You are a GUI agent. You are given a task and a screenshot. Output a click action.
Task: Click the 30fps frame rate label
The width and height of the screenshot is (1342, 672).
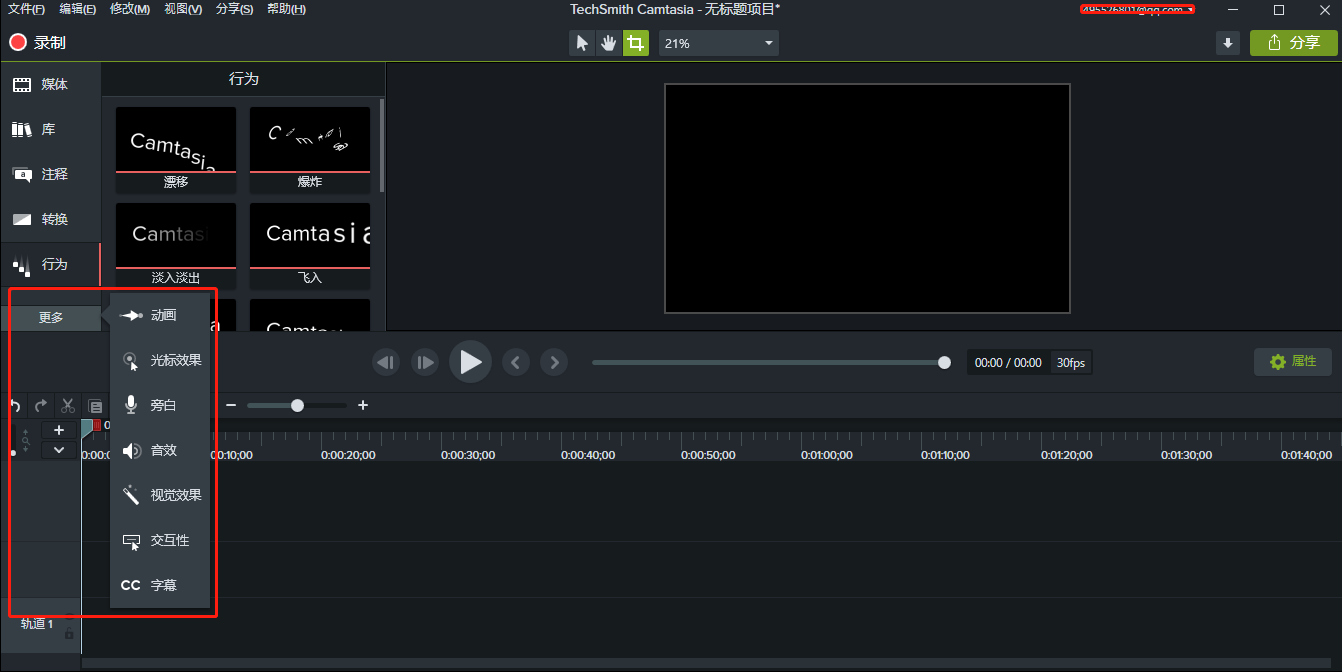click(1071, 363)
